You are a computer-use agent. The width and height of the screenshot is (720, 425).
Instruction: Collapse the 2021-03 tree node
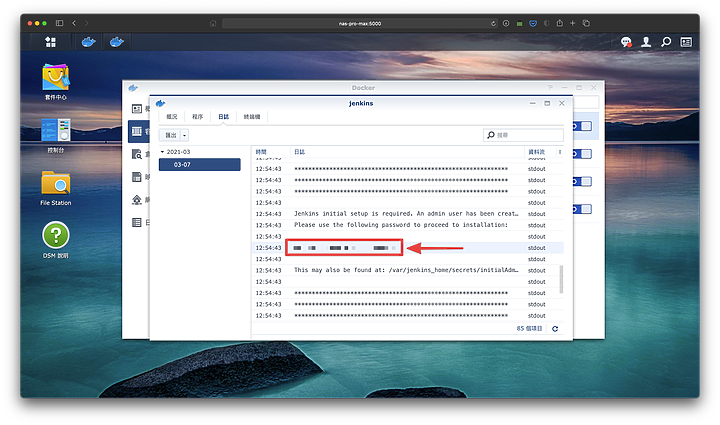coord(162,152)
